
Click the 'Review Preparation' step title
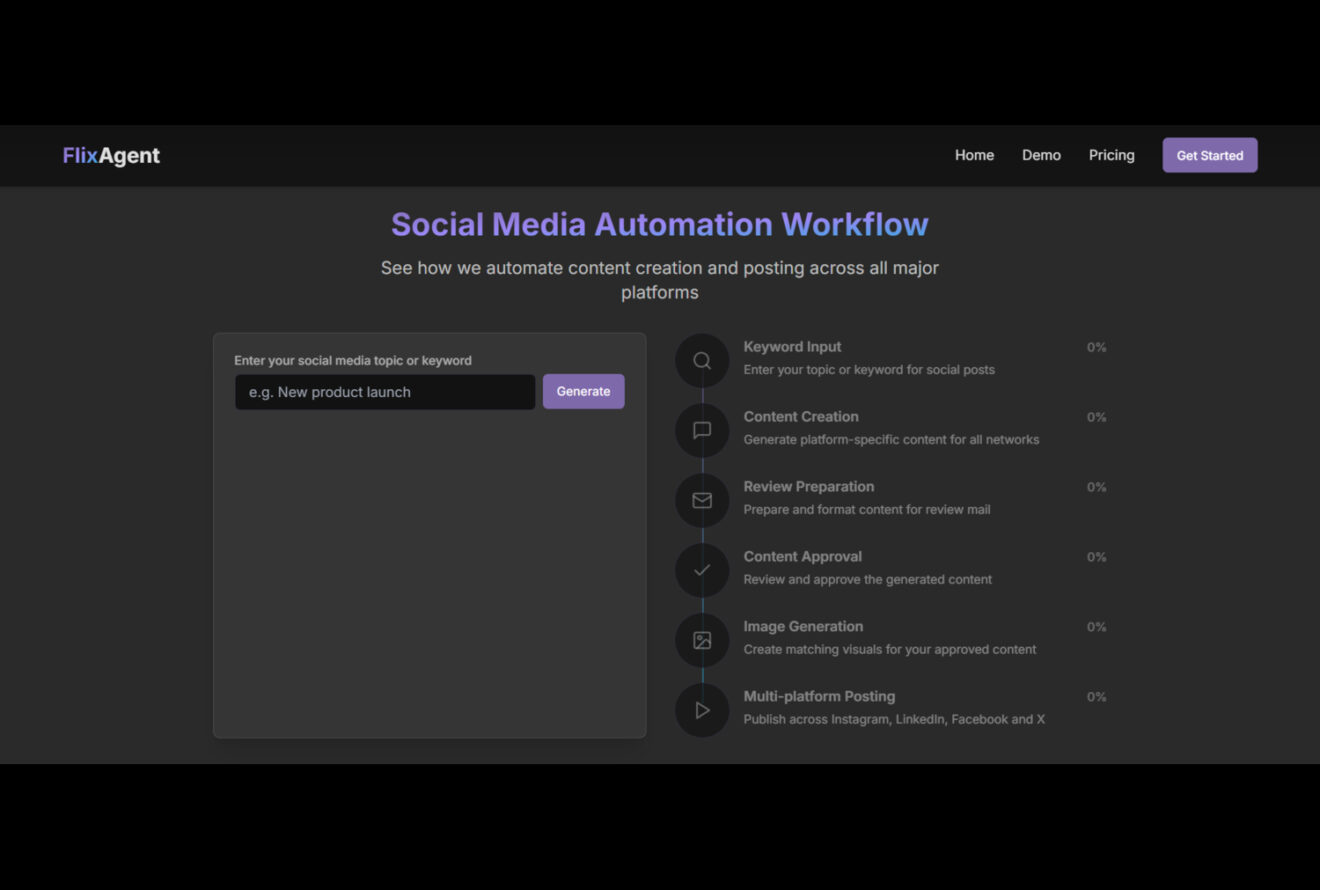coord(809,487)
